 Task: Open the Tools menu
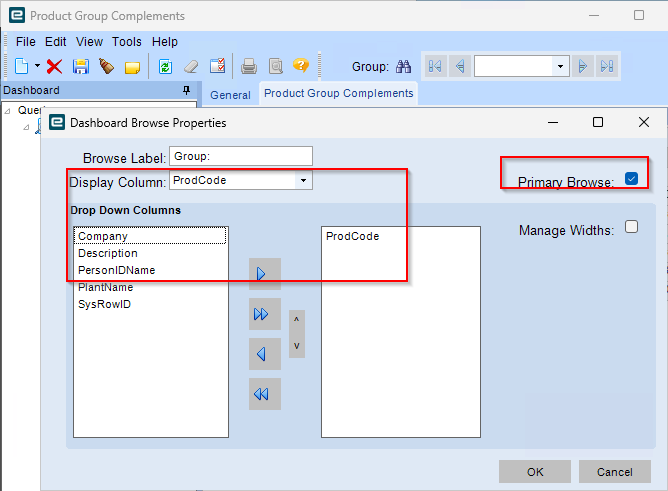click(127, 42)
